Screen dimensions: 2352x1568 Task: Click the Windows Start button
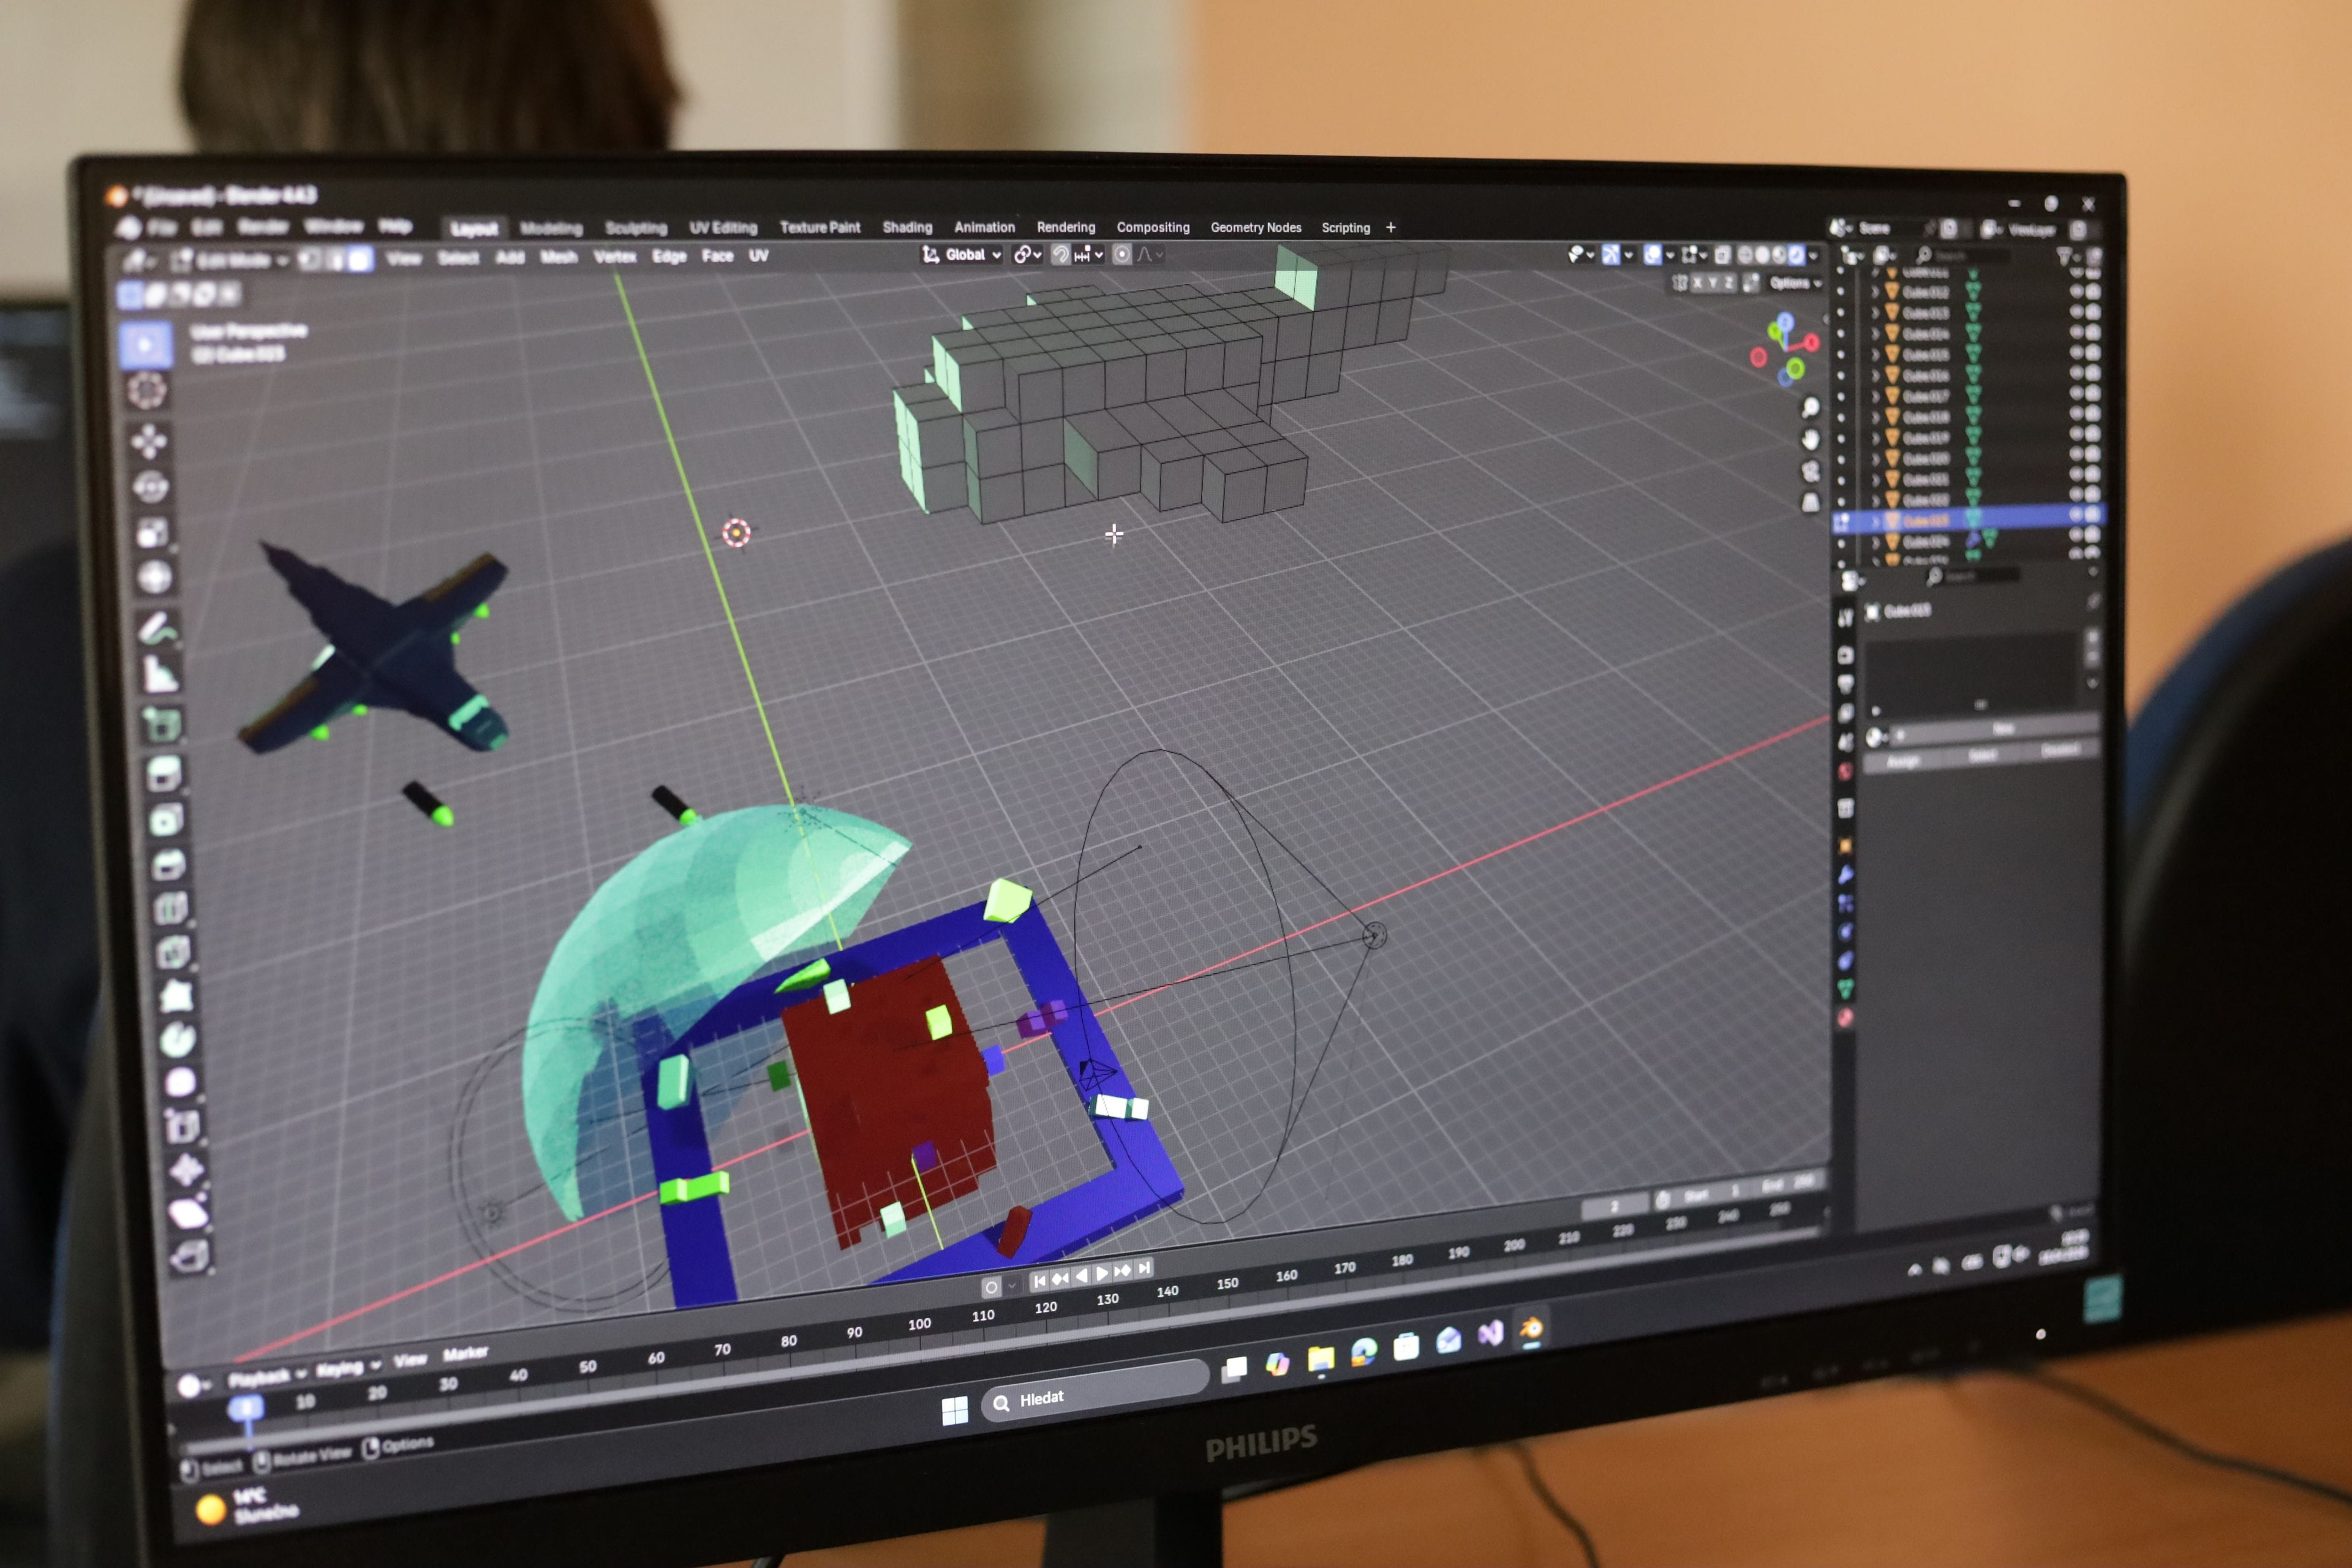[x=954, y=1410]
